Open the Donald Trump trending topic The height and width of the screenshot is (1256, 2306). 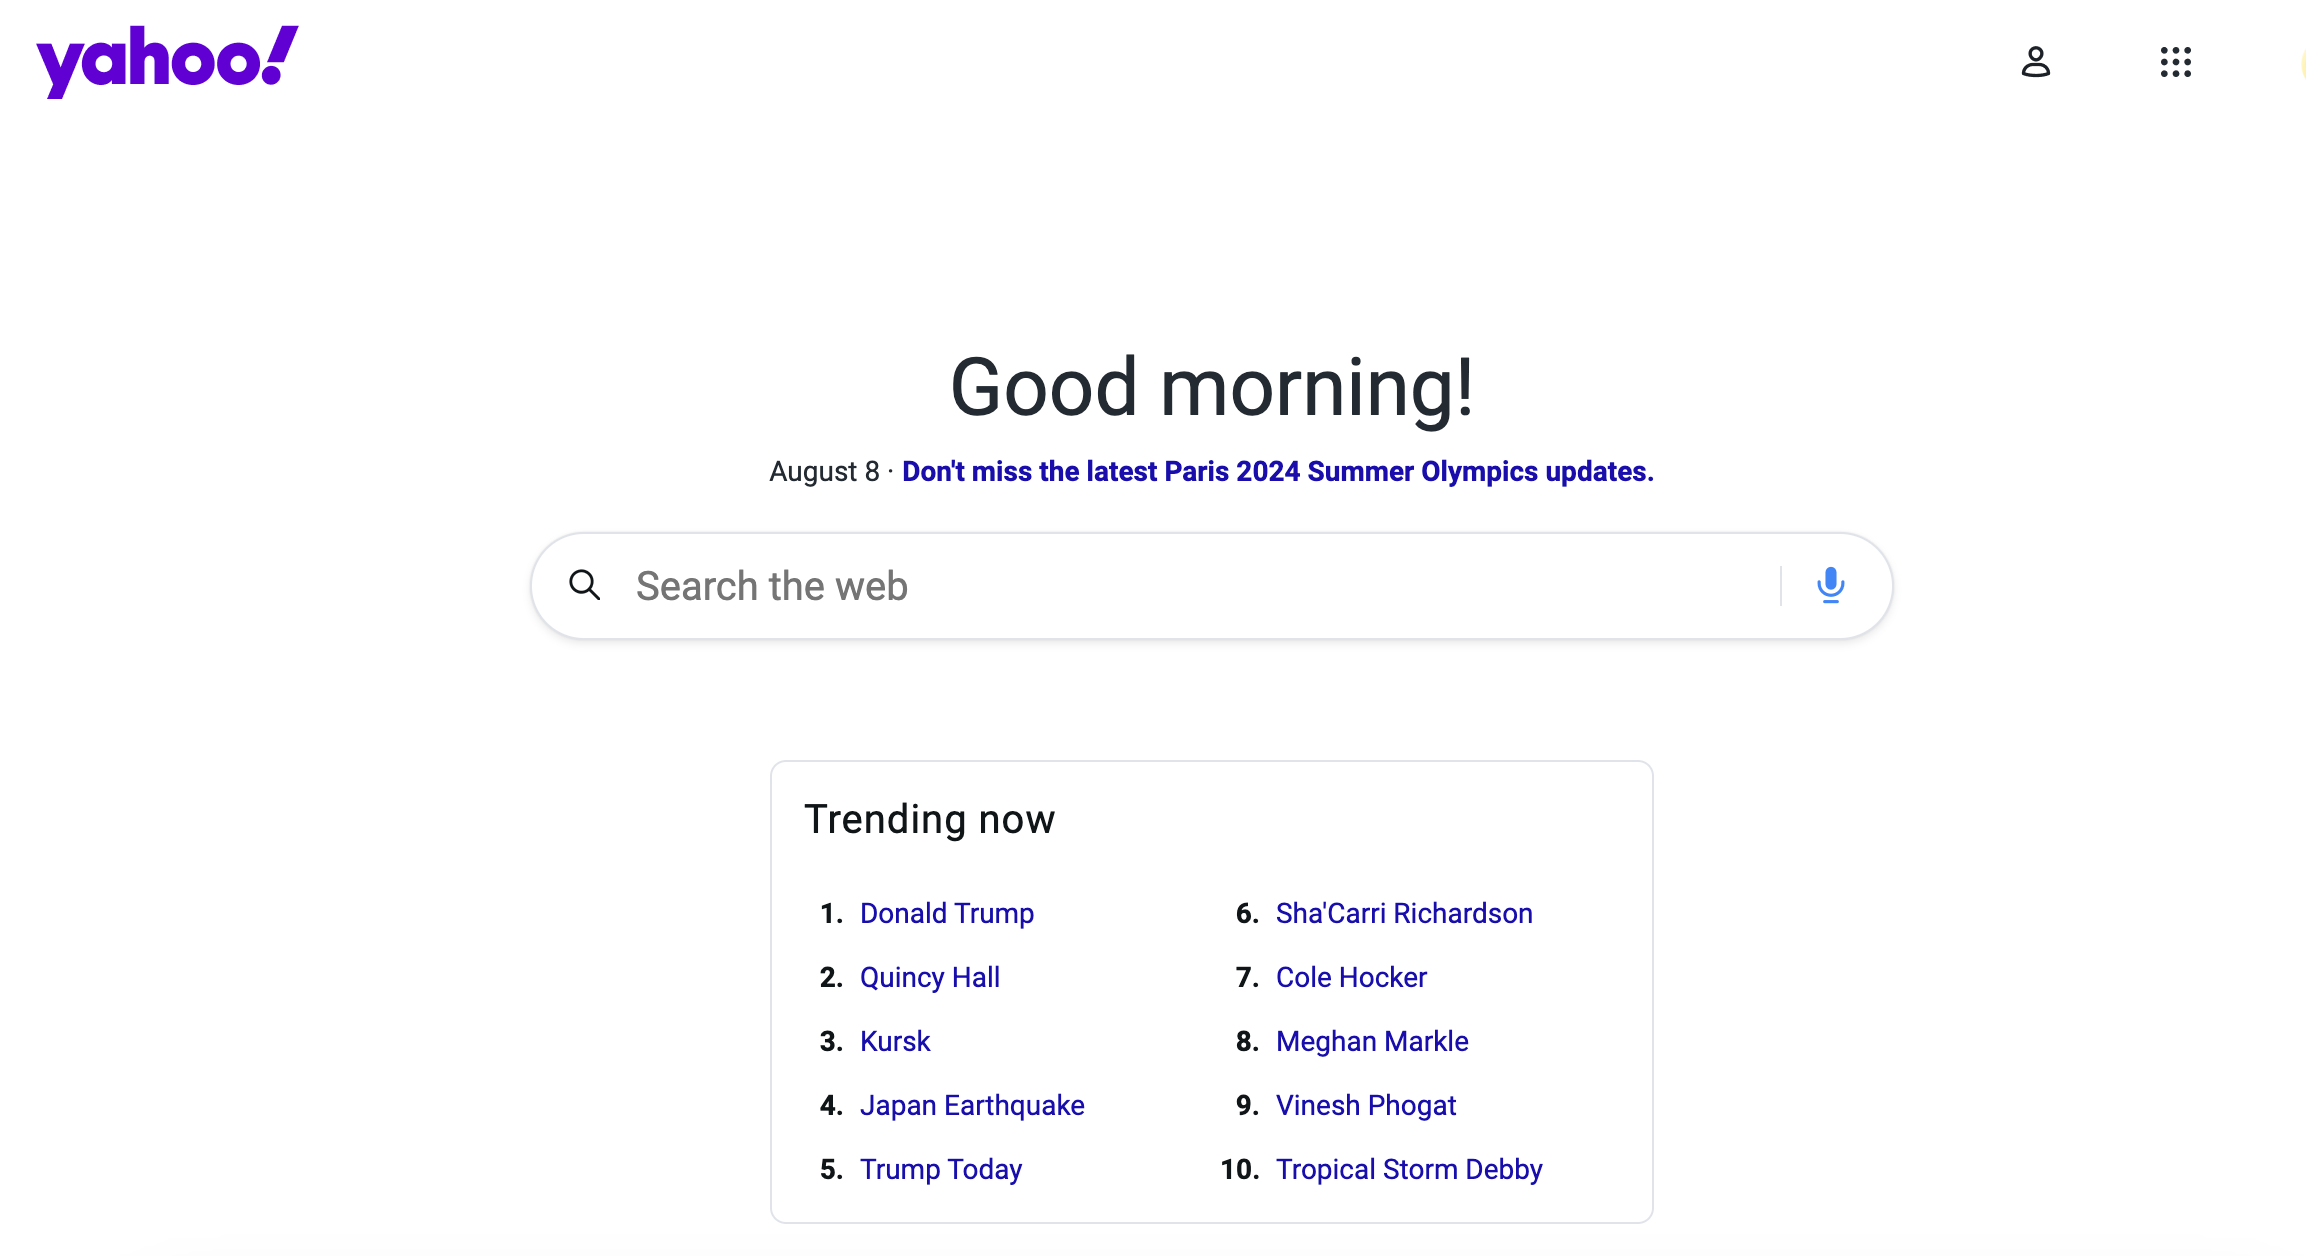pos(946,913)
